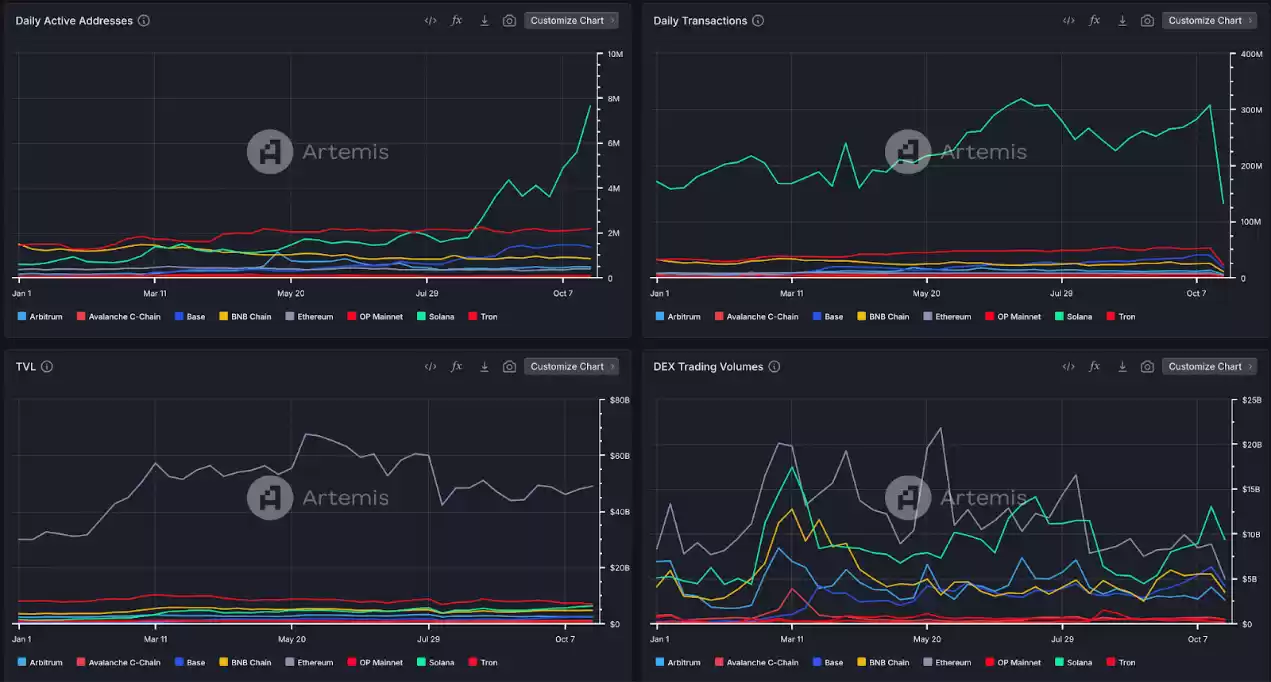Click the camera icon on the TVL chart
The height and width of the screenshot is (682, 1271).
[x=509, y=366]
